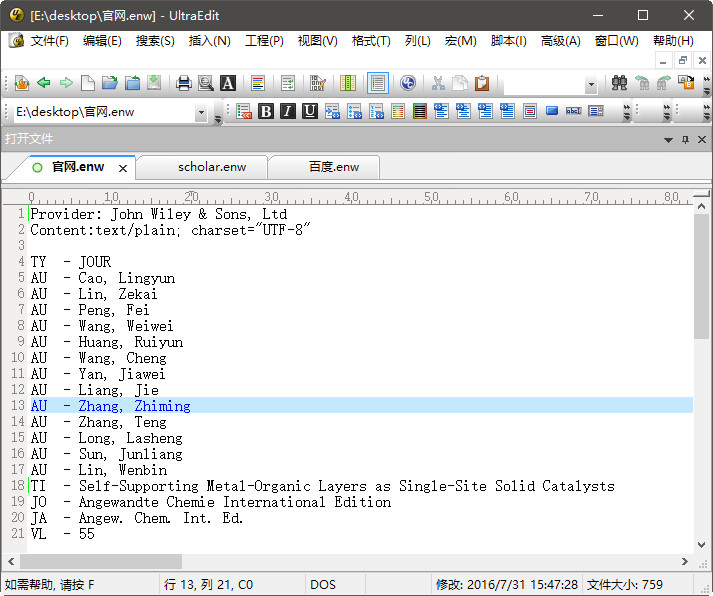
Task: Open the 文件(F) menu
Action: pyautogui.click(x=50, y=41)
